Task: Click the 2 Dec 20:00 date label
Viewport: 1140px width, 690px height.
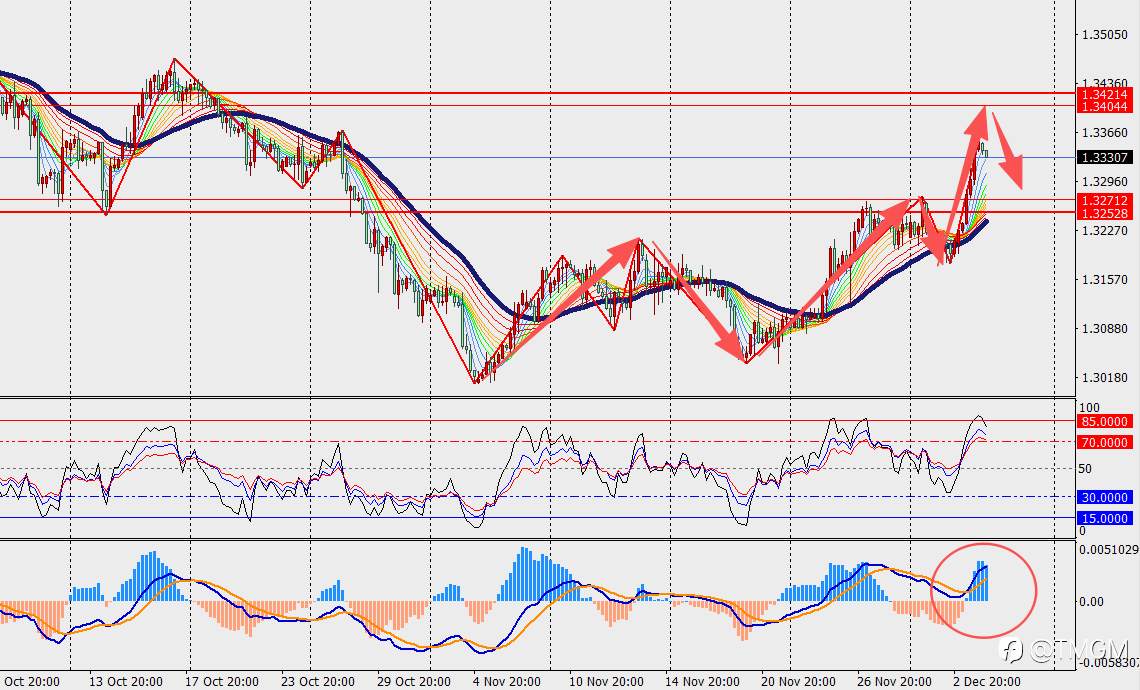Action: [x=987, y=682]
